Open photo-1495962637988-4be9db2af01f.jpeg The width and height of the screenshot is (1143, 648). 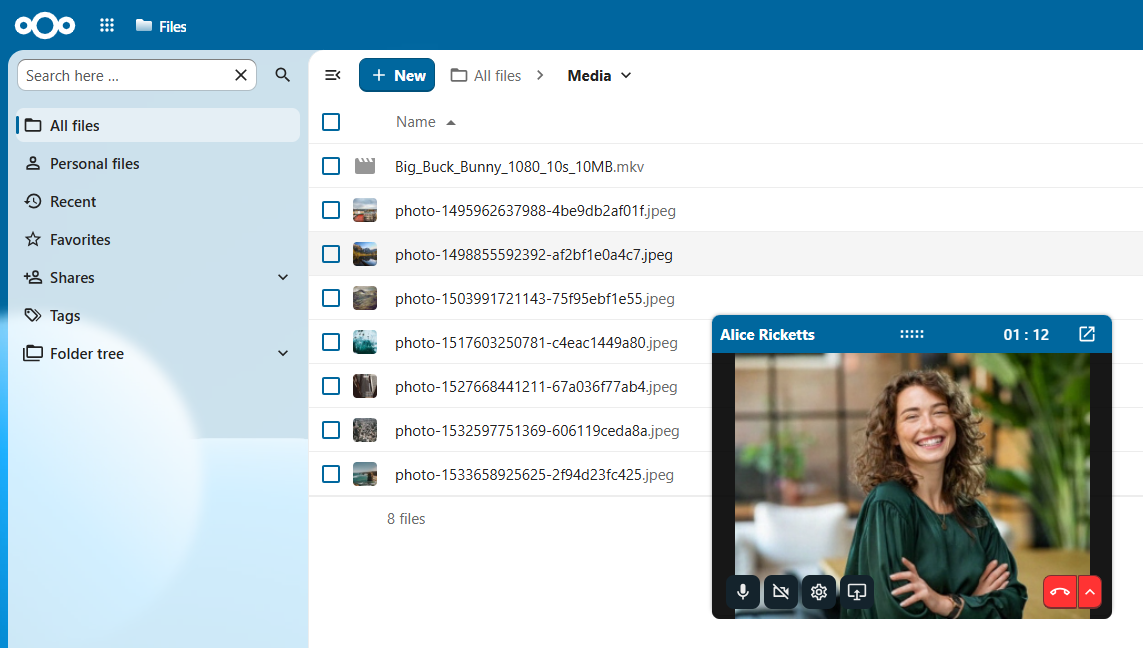[535, 211]
